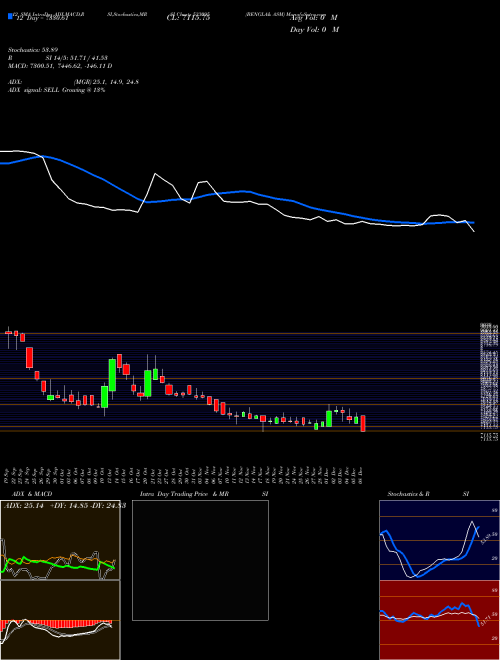Click the 'ADX signal: SELL Growing @ 13%' text
This screenshot has height=660, width=500.
point(56,90)
